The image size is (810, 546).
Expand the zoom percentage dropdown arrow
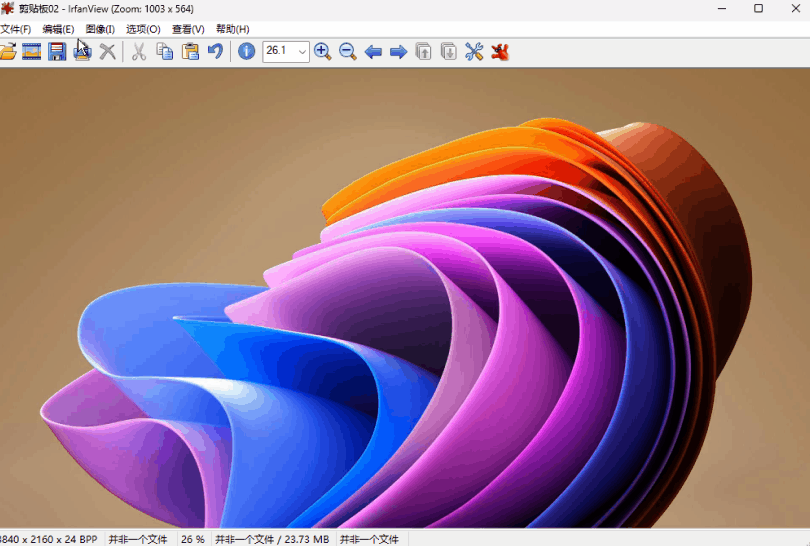302,52
